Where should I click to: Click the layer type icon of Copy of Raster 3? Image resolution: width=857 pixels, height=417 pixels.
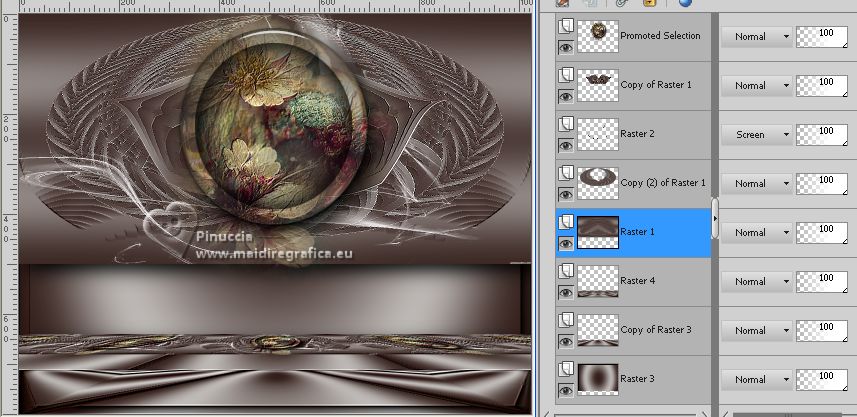[x=566, y=320]
